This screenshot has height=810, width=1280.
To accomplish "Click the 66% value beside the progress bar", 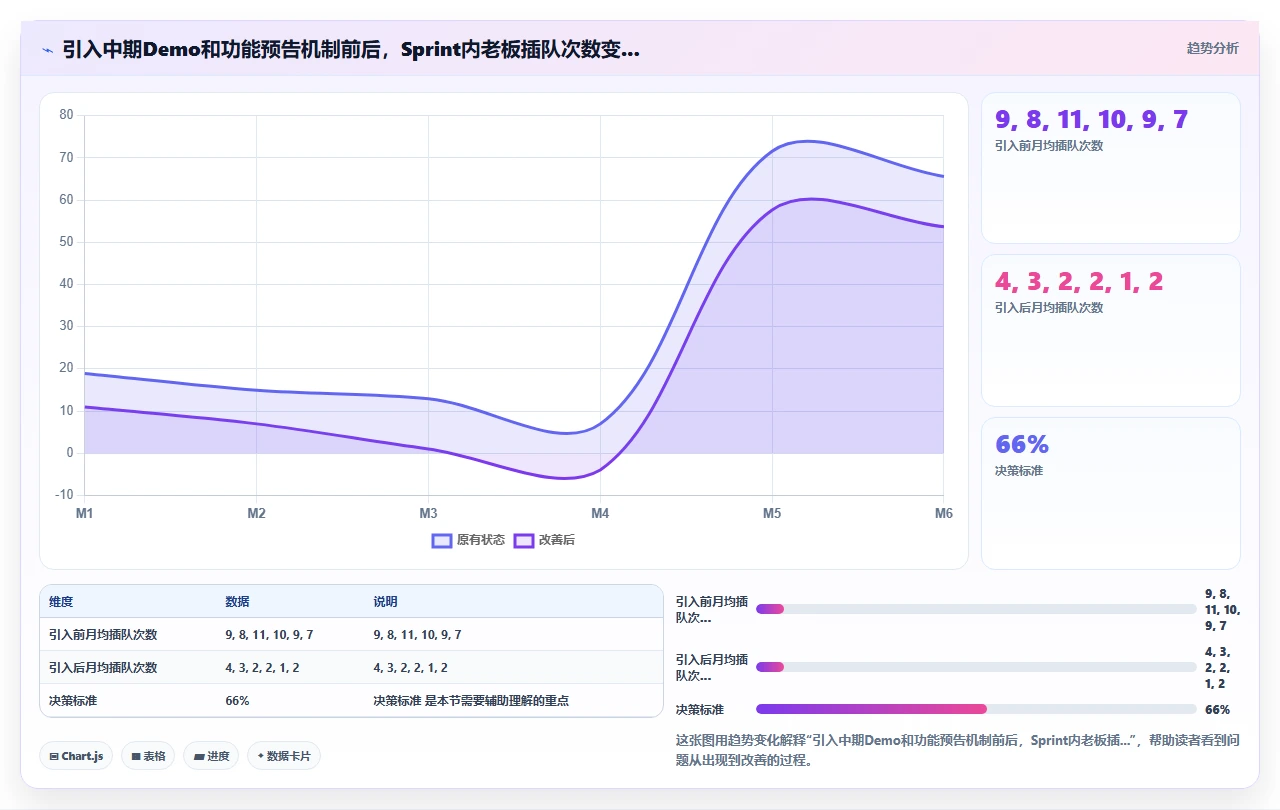I will point(1217,710).
